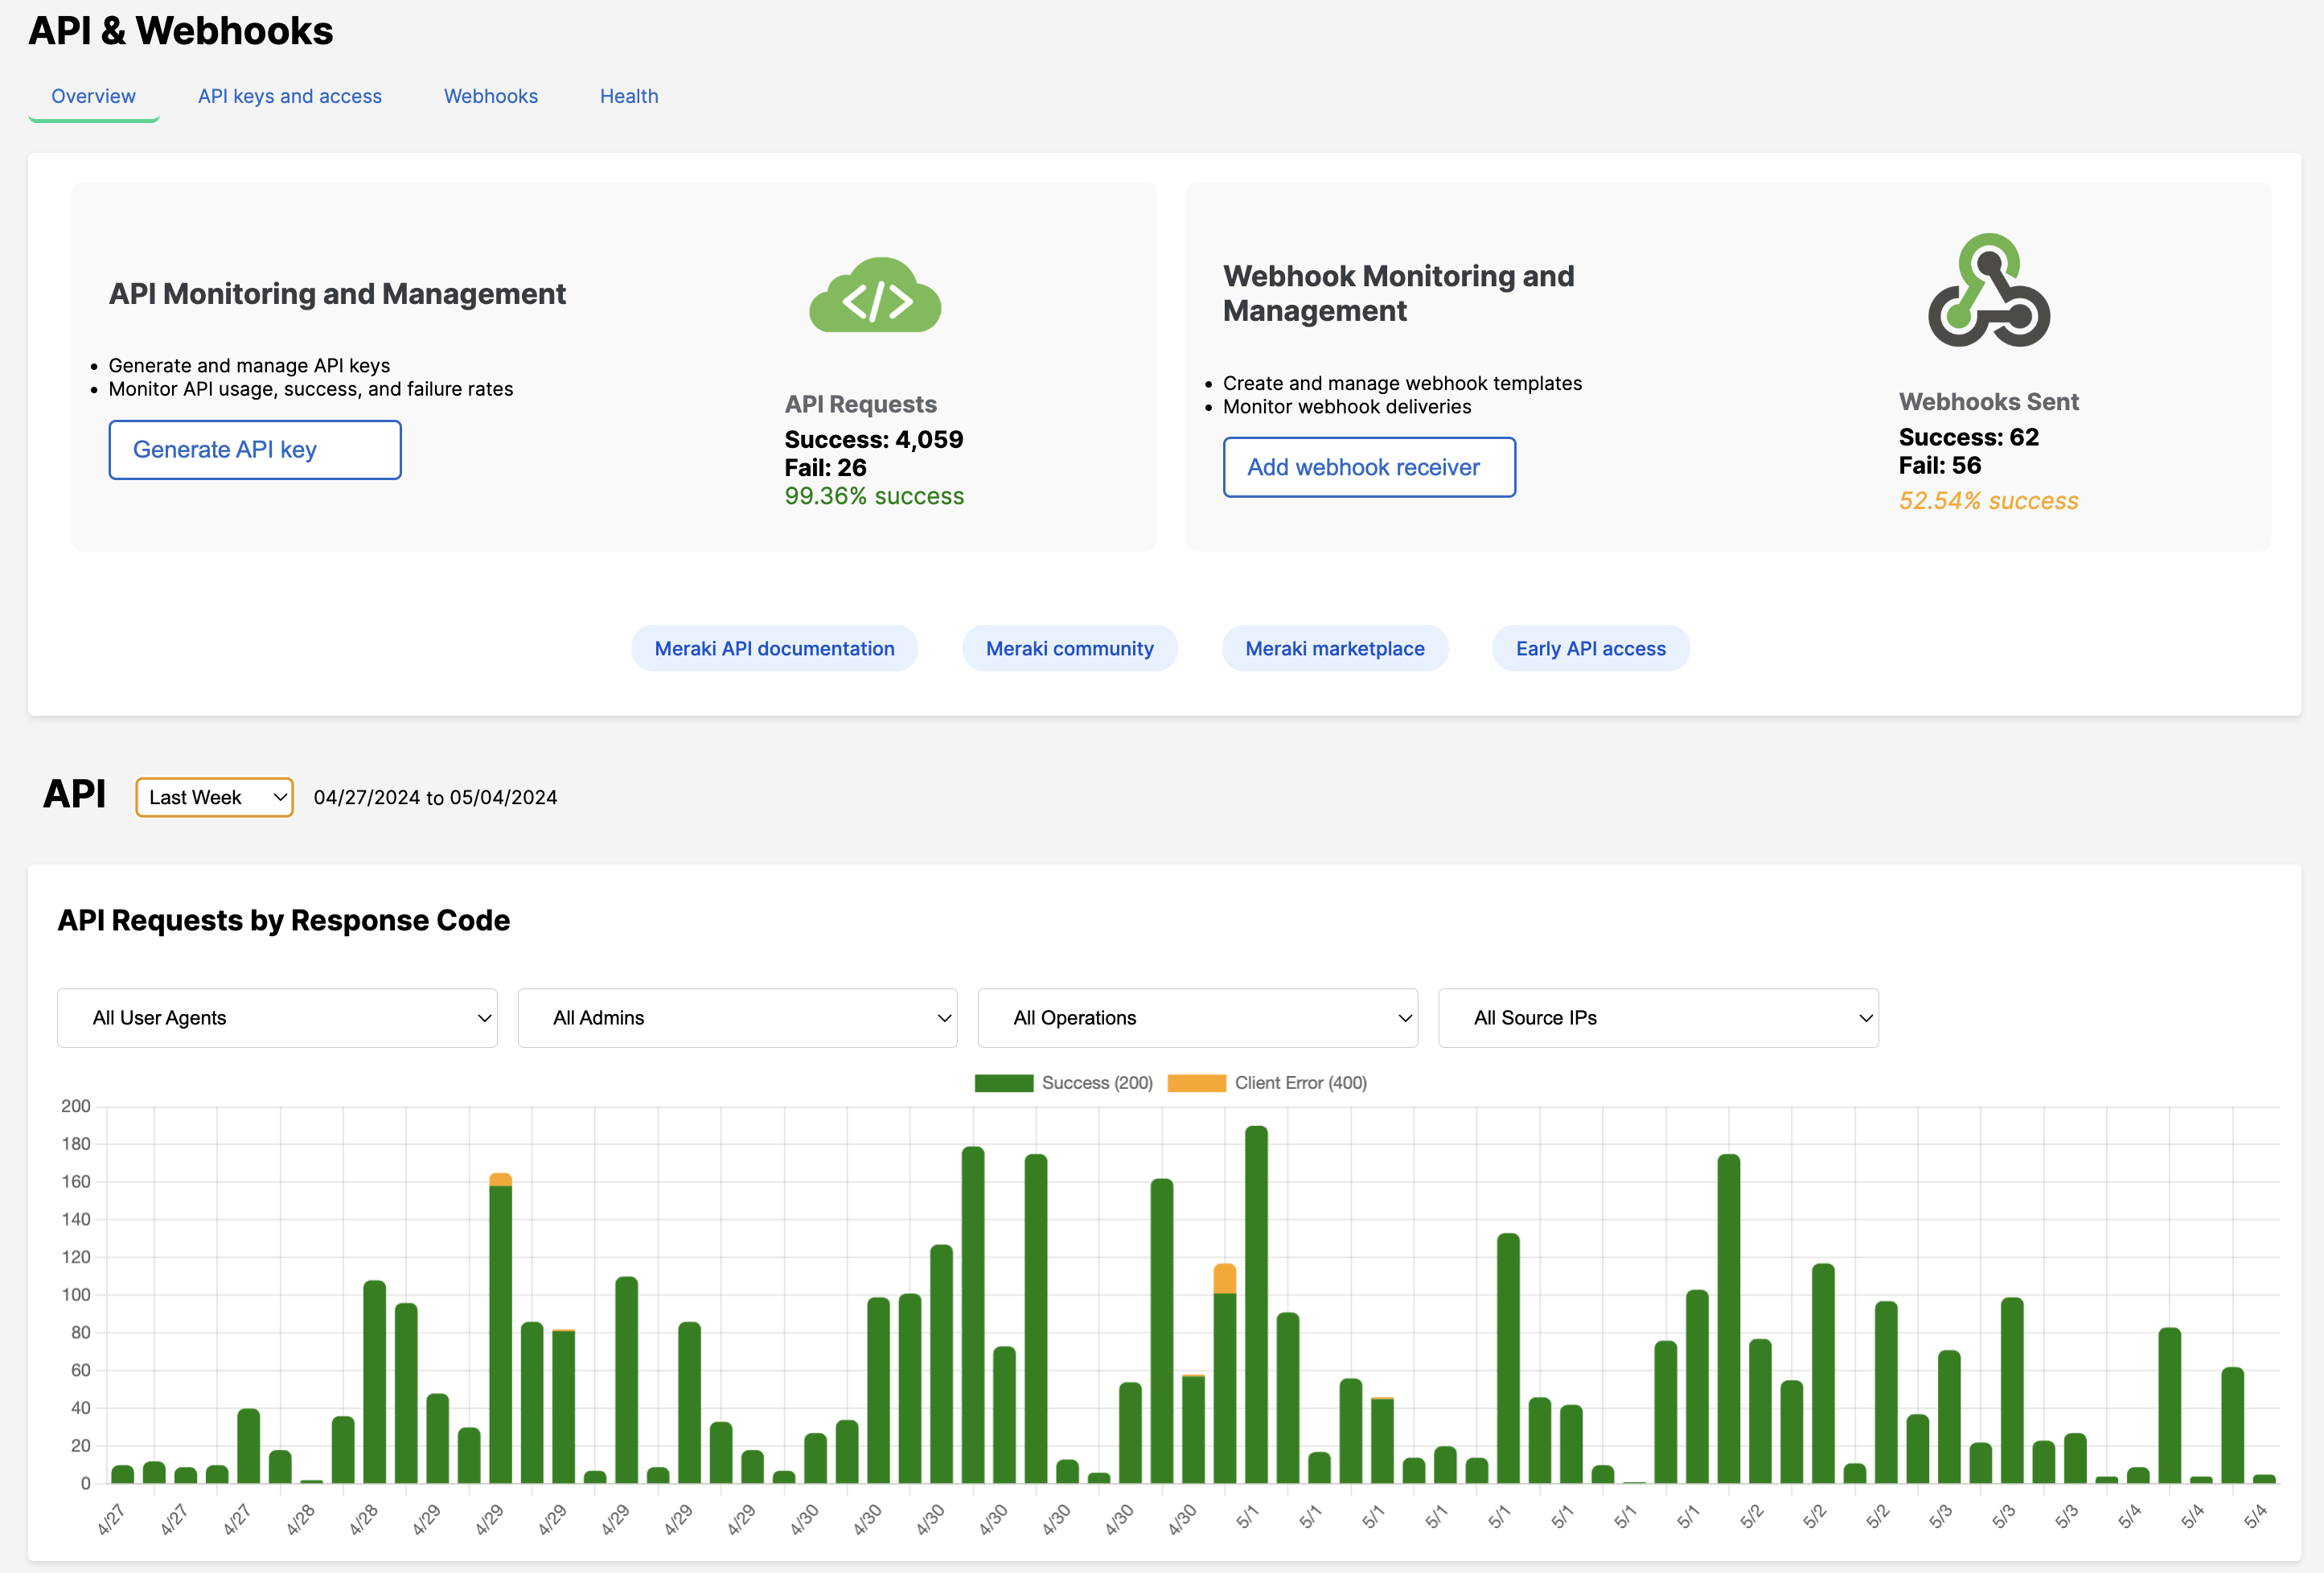Open the All Source IPs dropdown

tap(1657, 1018)
